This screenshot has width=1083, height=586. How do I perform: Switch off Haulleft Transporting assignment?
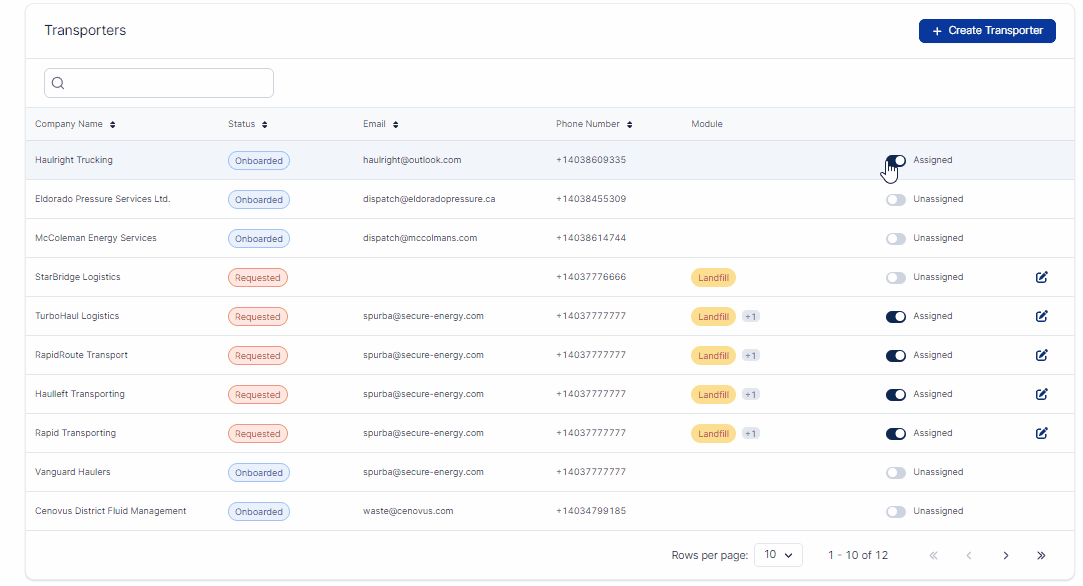point(896,395)
